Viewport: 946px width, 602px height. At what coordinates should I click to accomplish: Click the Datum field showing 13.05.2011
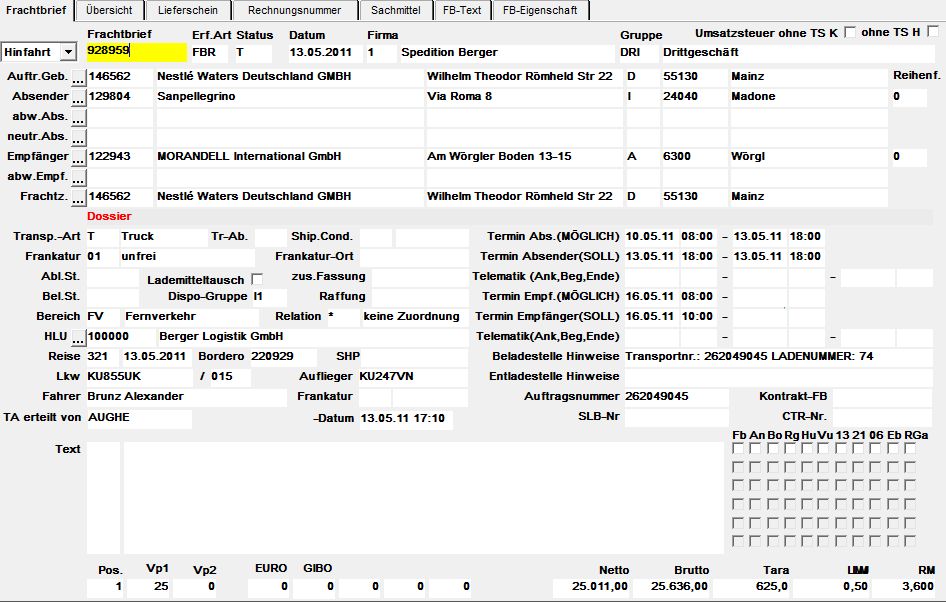pyautogui.click(x=325, y=52)
